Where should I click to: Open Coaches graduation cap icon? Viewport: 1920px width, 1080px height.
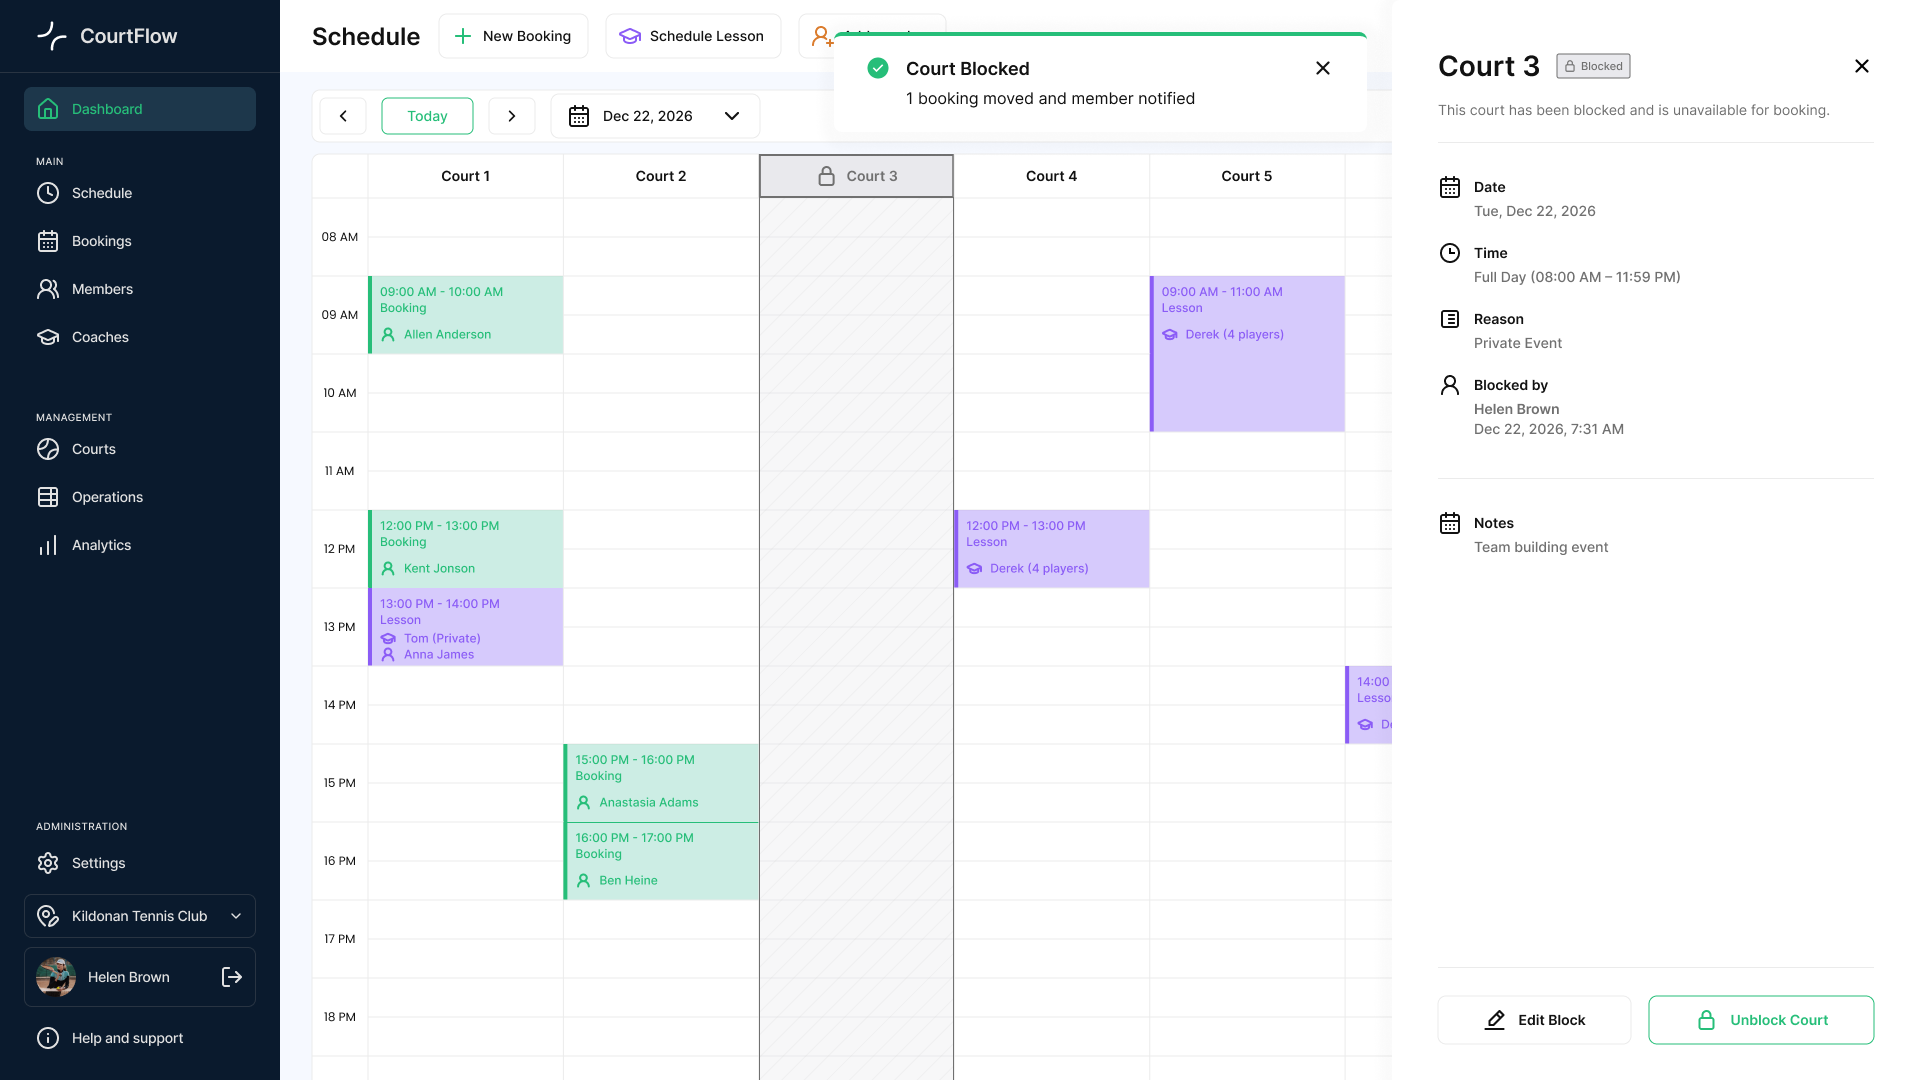(x=48, y=337)
